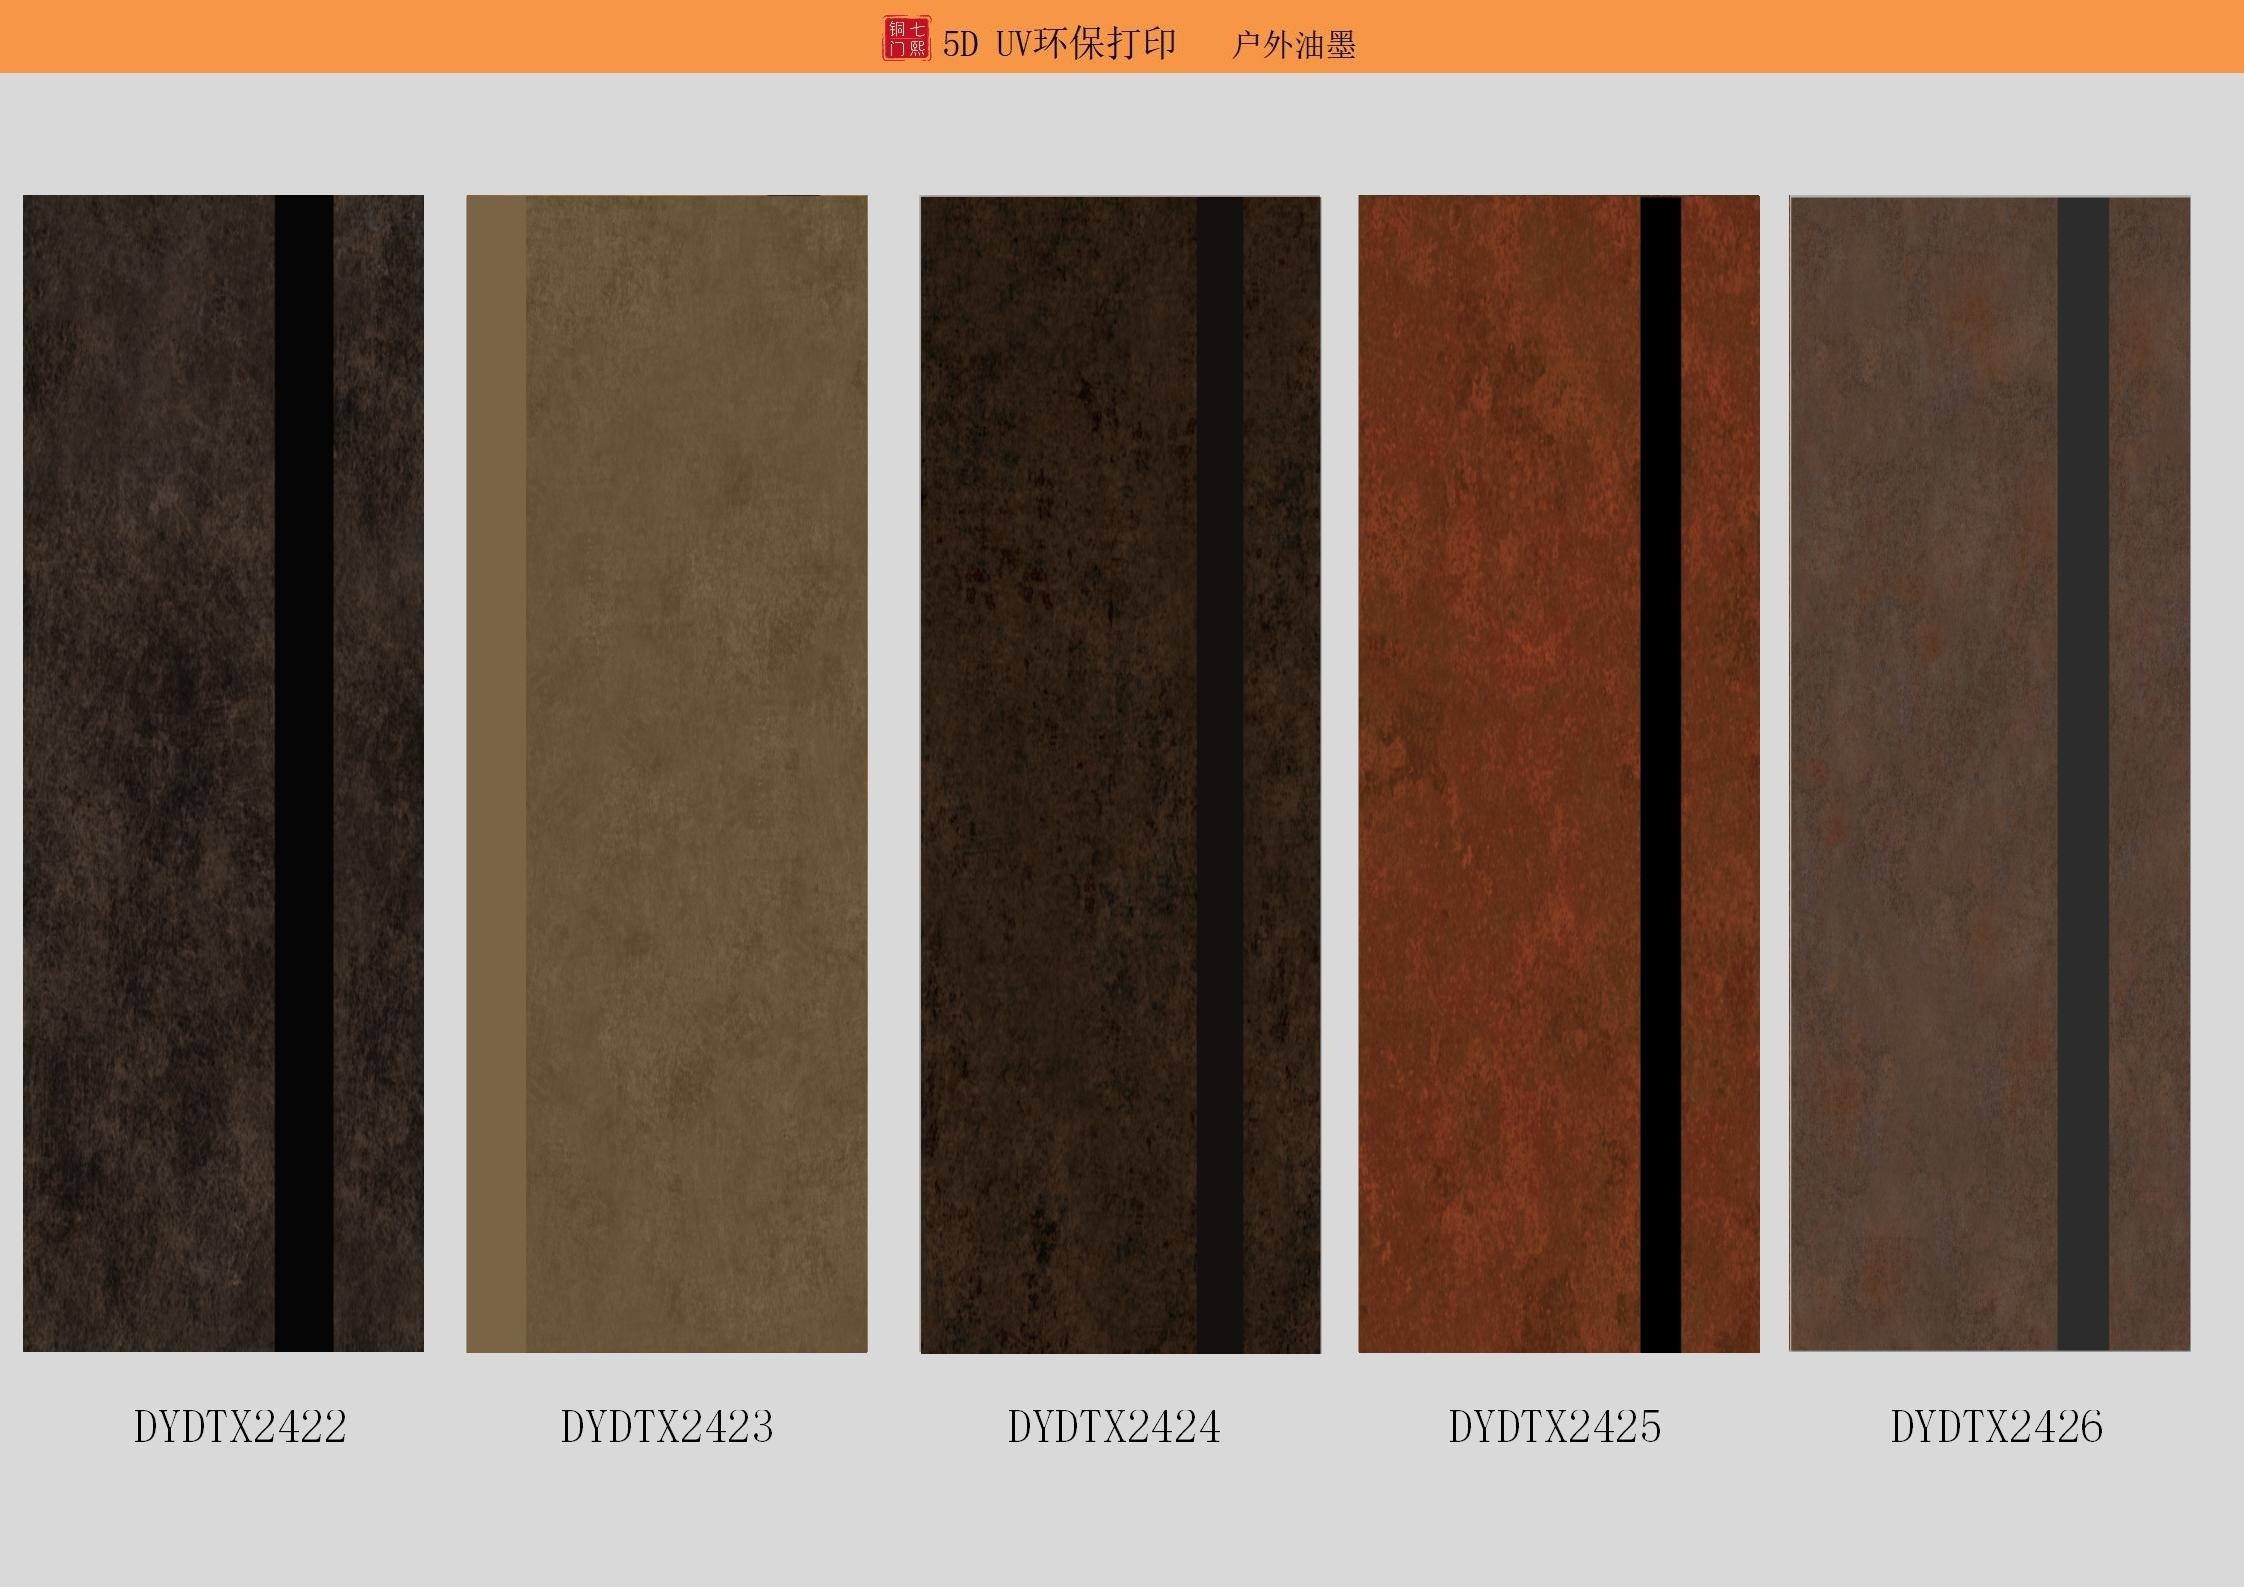The width and height of the screenshot is (2244, 1587).
Task: Click the orange header banner
Action: pyautogui.click(x=400, y=36)
